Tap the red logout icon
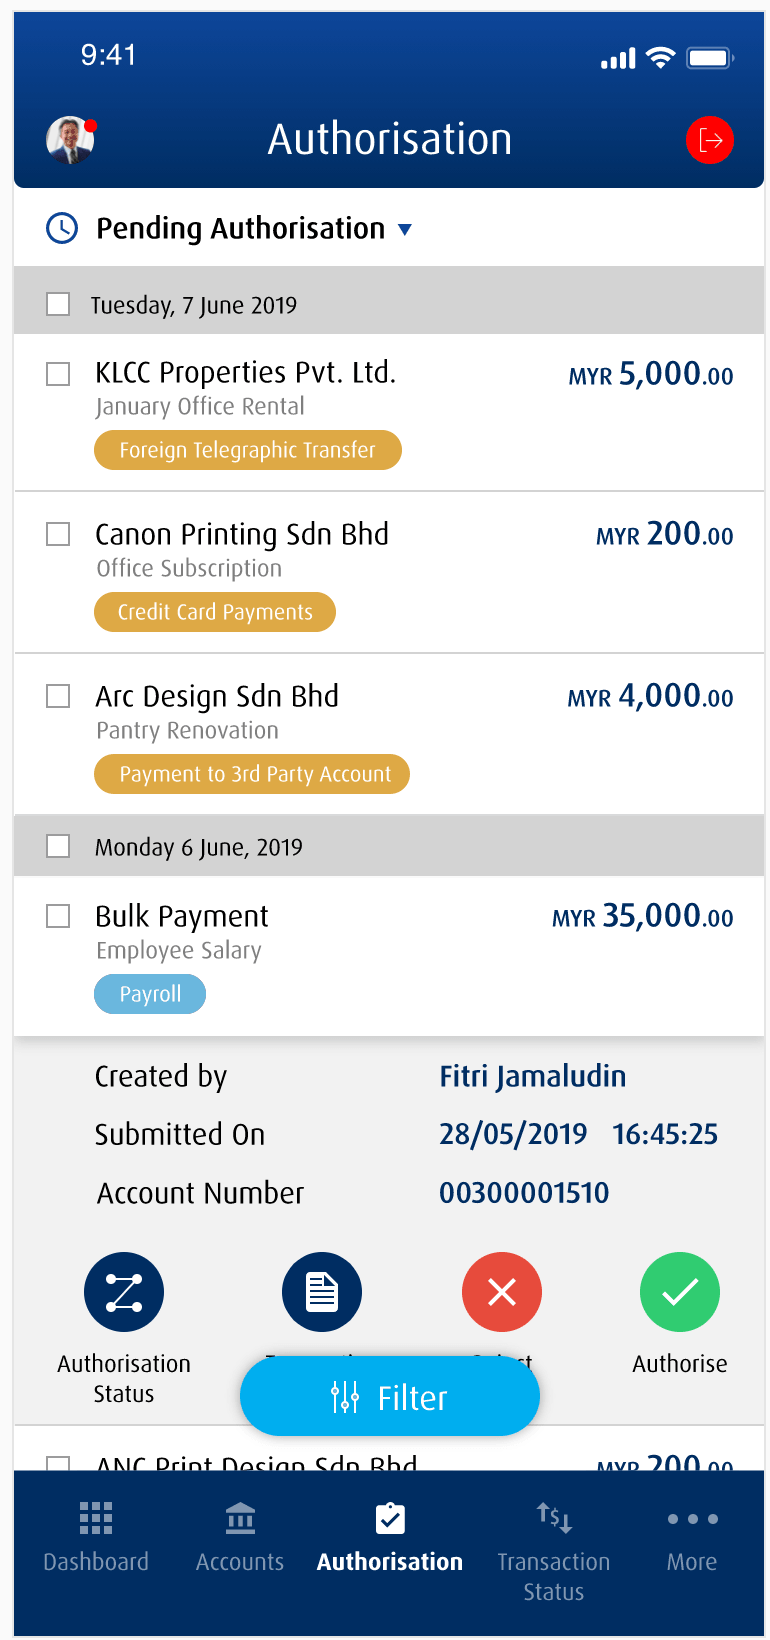This screenshot has width=770, height=1640. pyautogui.click(x=710, y=140)
